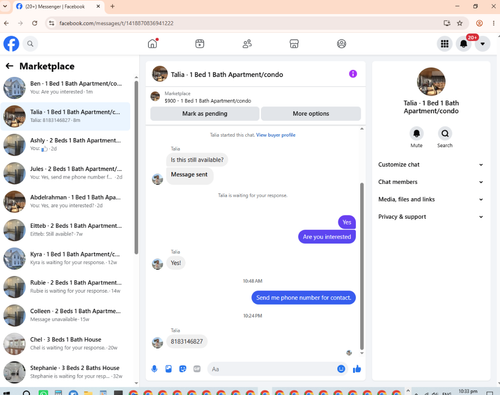This screenshot has width=500, height=395.
Task: Open Stephanie 3 Beds 2 Baths House chat
Action: 65,372
